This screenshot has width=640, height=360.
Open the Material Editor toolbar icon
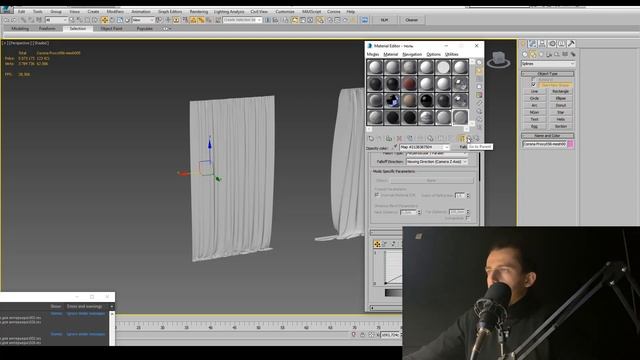click(320, 20)
